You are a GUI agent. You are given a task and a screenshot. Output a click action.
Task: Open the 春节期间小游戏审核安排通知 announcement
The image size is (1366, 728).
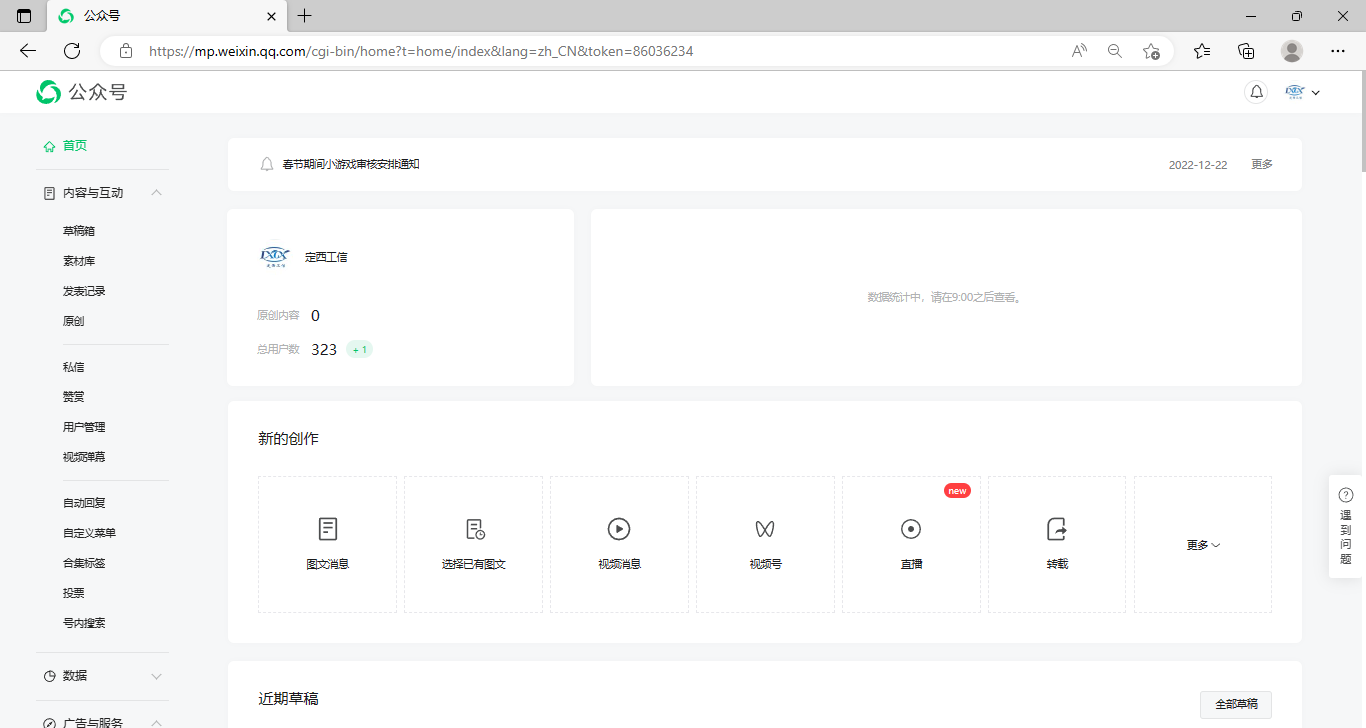click(351, 164)
